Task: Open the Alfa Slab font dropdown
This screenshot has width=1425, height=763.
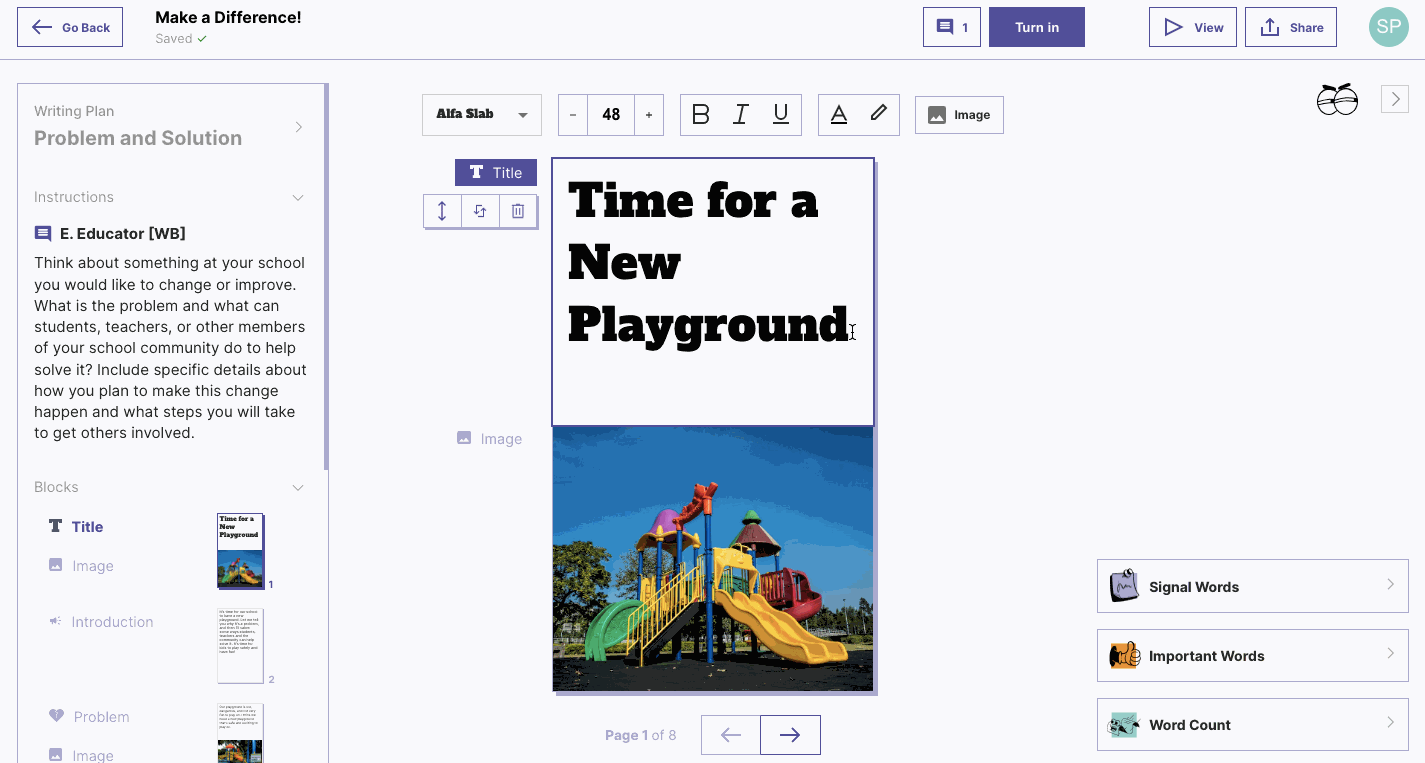Action: (x=481, y=115)
